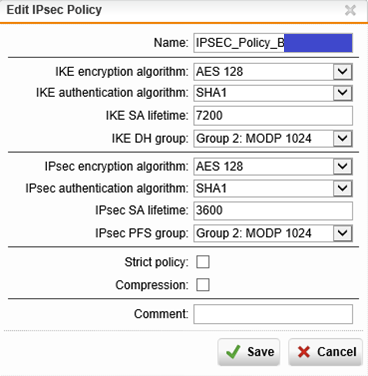
Task: Open IKE encryption algorithm dropdown arrow
Action: pyautogui.click(x=342, y=72)
